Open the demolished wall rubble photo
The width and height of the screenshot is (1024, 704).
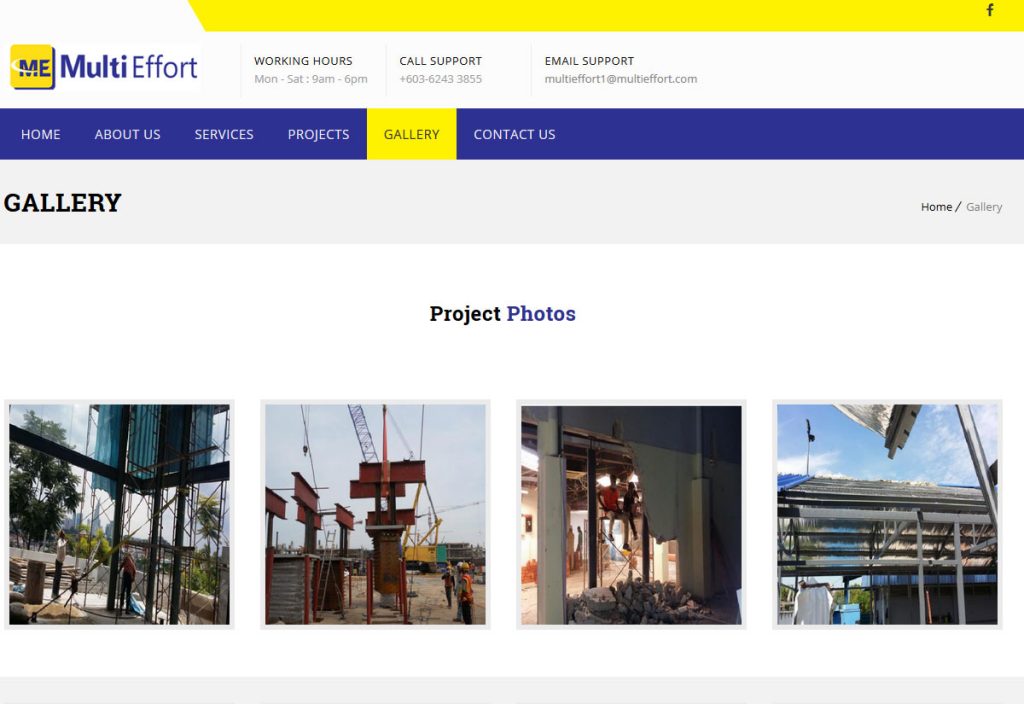click(x=631, y=514)
